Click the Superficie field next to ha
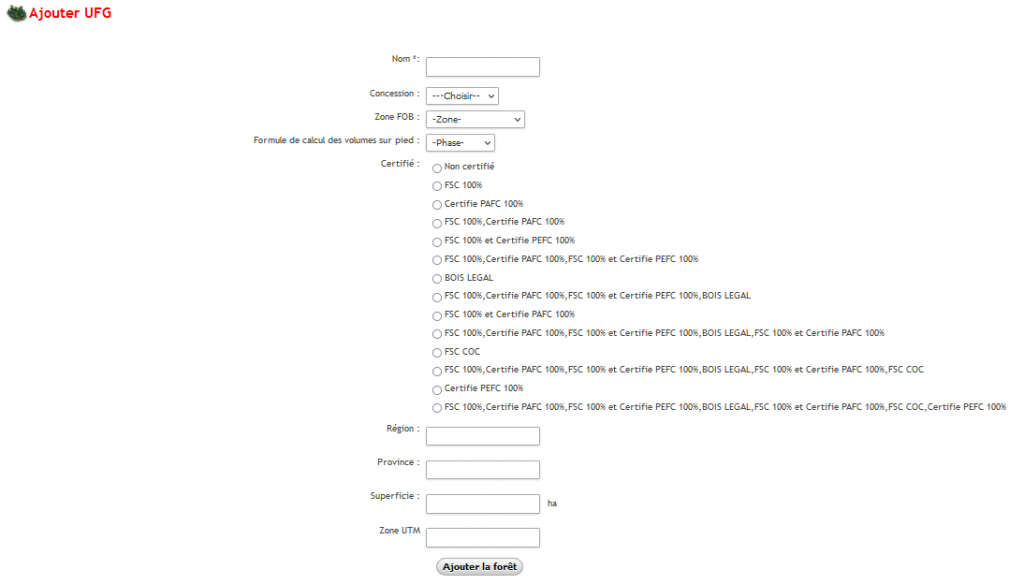 pos(482,503)
